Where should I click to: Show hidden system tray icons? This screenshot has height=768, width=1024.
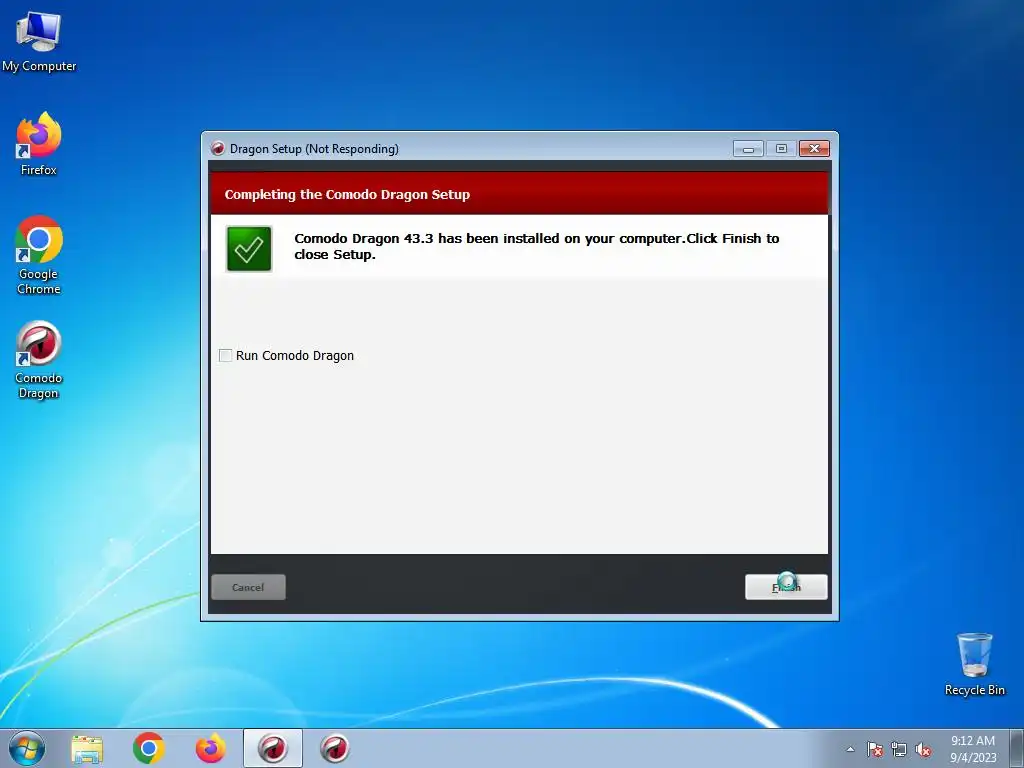click(x=850, y=749)
